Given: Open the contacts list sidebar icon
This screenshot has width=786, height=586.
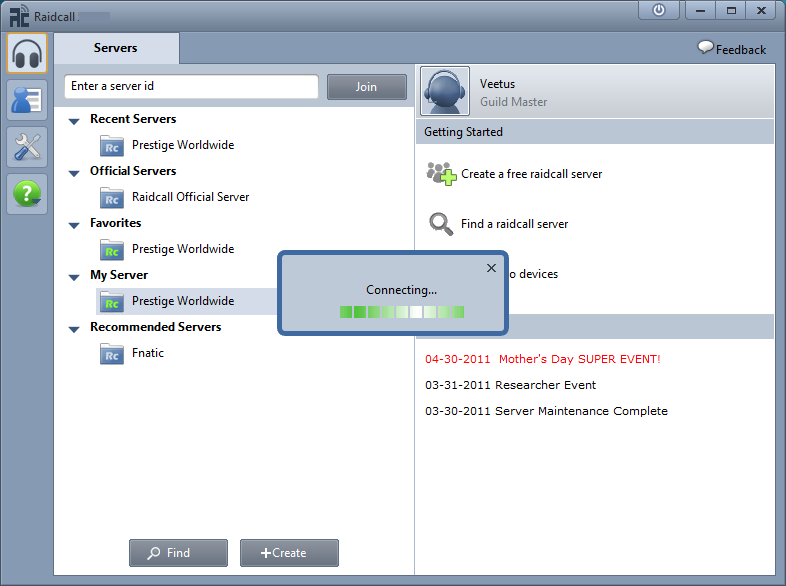Looking at the screenshot, I should click(x=27, y=100).
